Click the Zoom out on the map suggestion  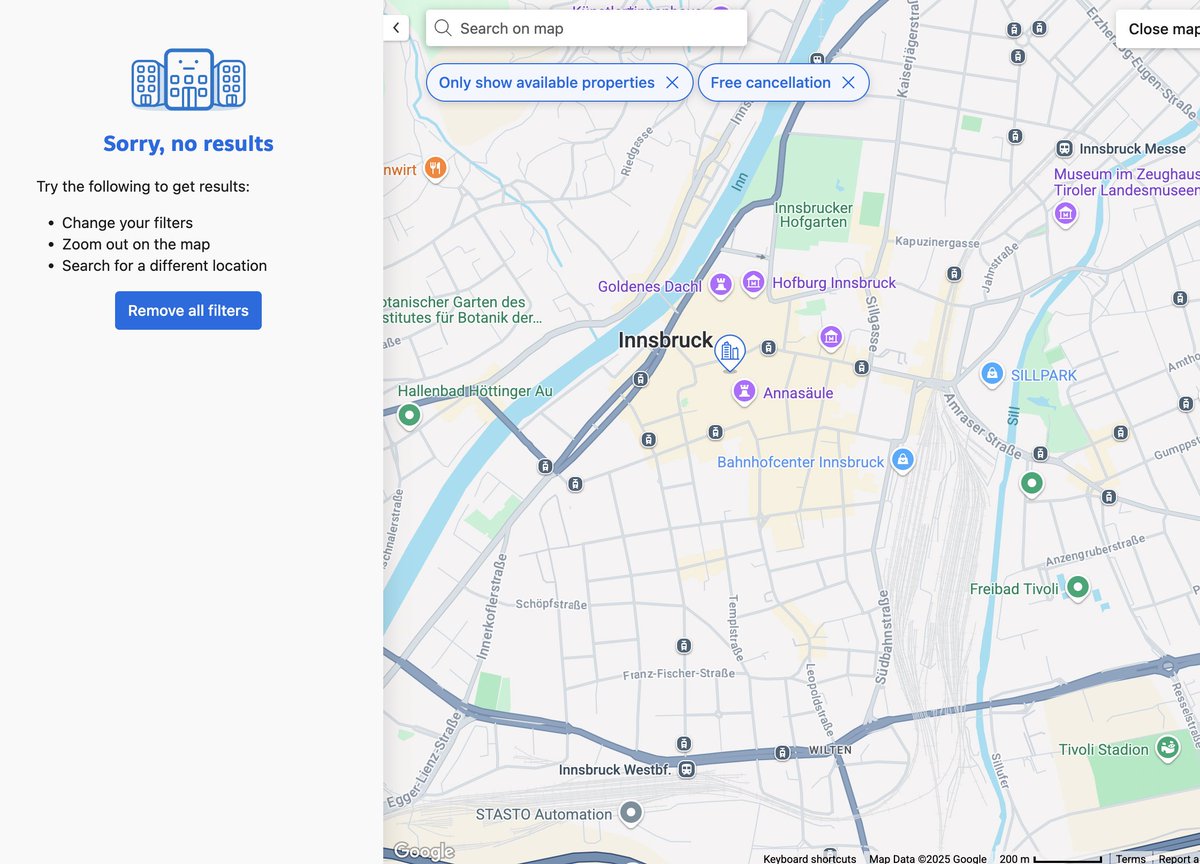(136, 244)
